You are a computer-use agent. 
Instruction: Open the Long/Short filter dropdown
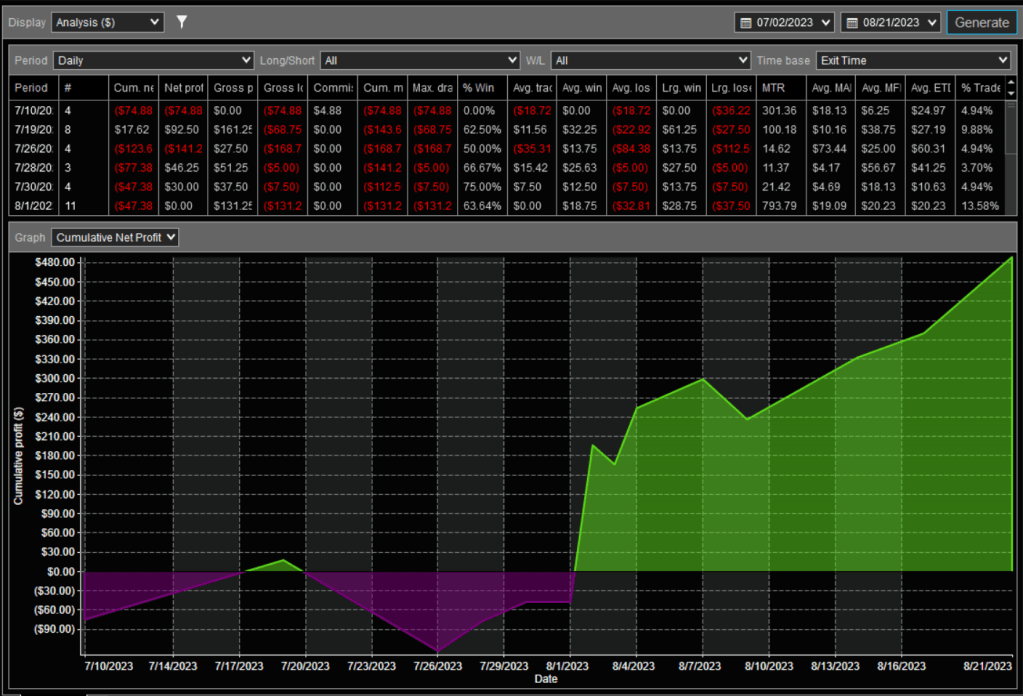(x=420, y=60)
